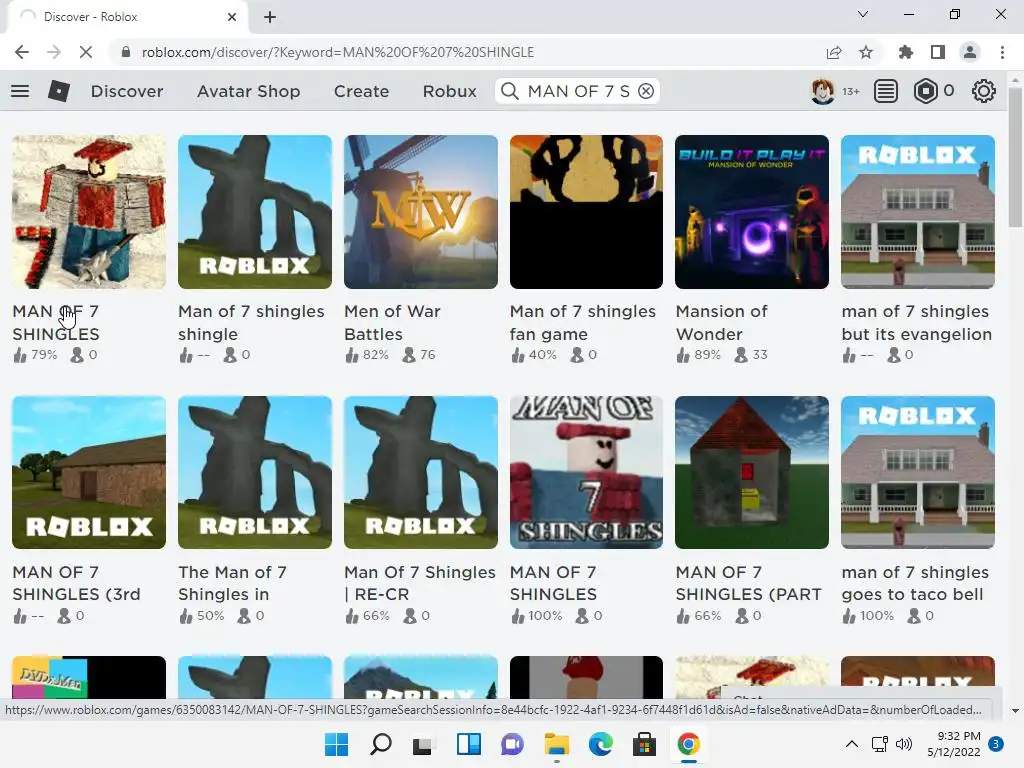Open a new browser tab

click(x=270, y=17)
